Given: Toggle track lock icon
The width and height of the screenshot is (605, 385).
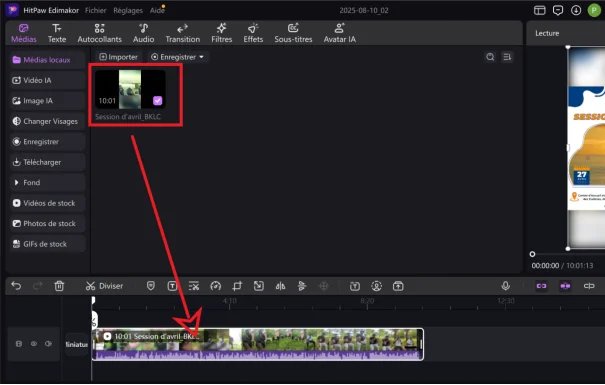Looking at the screenshot, I should (x=19, y=344).
